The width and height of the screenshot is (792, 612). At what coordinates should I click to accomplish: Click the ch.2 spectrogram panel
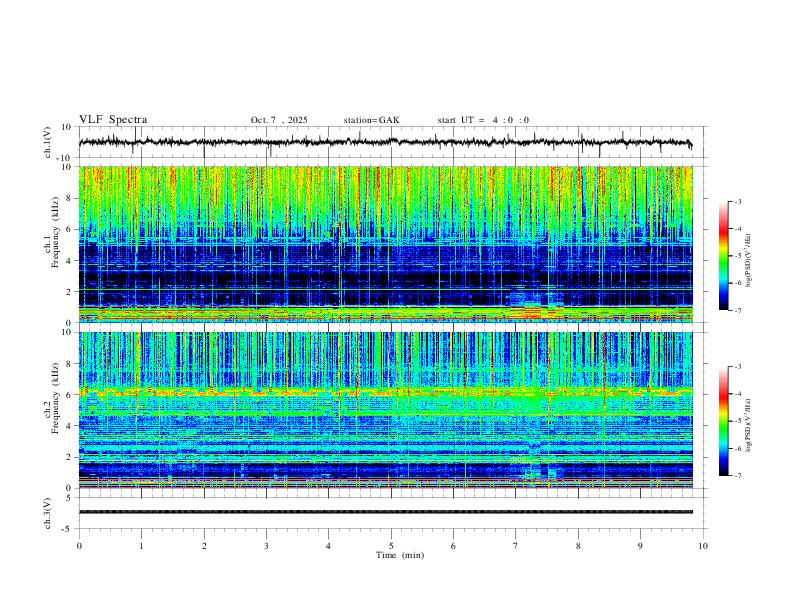point(385,410)
